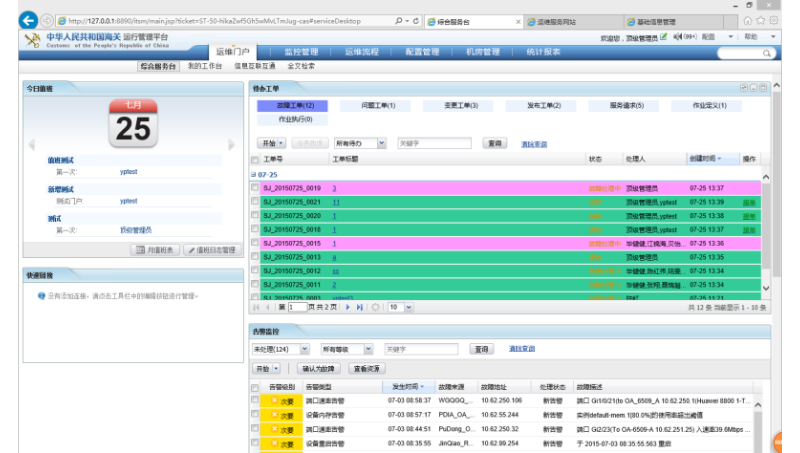This screenshot has width=800, height=453.
Task: Go to last page of work order list
Action: coord(360,307)
